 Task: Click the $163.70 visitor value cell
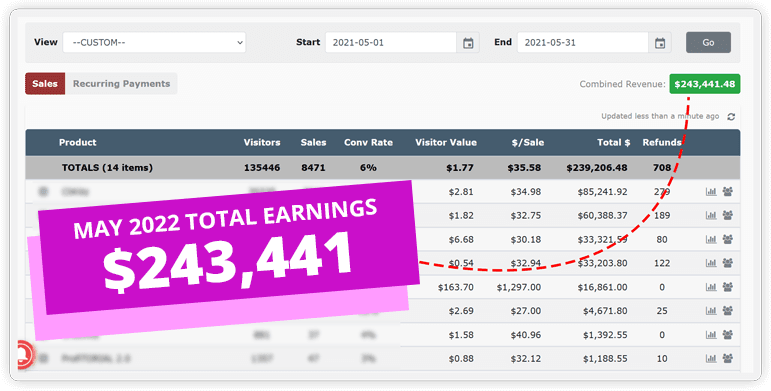(456, 287)
